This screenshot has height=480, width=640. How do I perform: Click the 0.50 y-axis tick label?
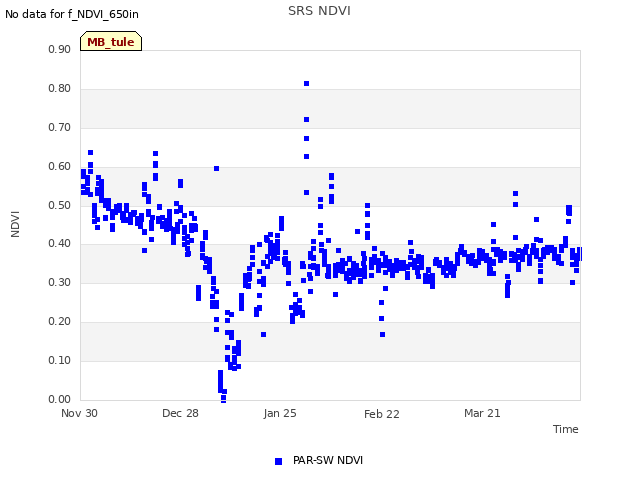pyautogui.click(x=60, y=205)
